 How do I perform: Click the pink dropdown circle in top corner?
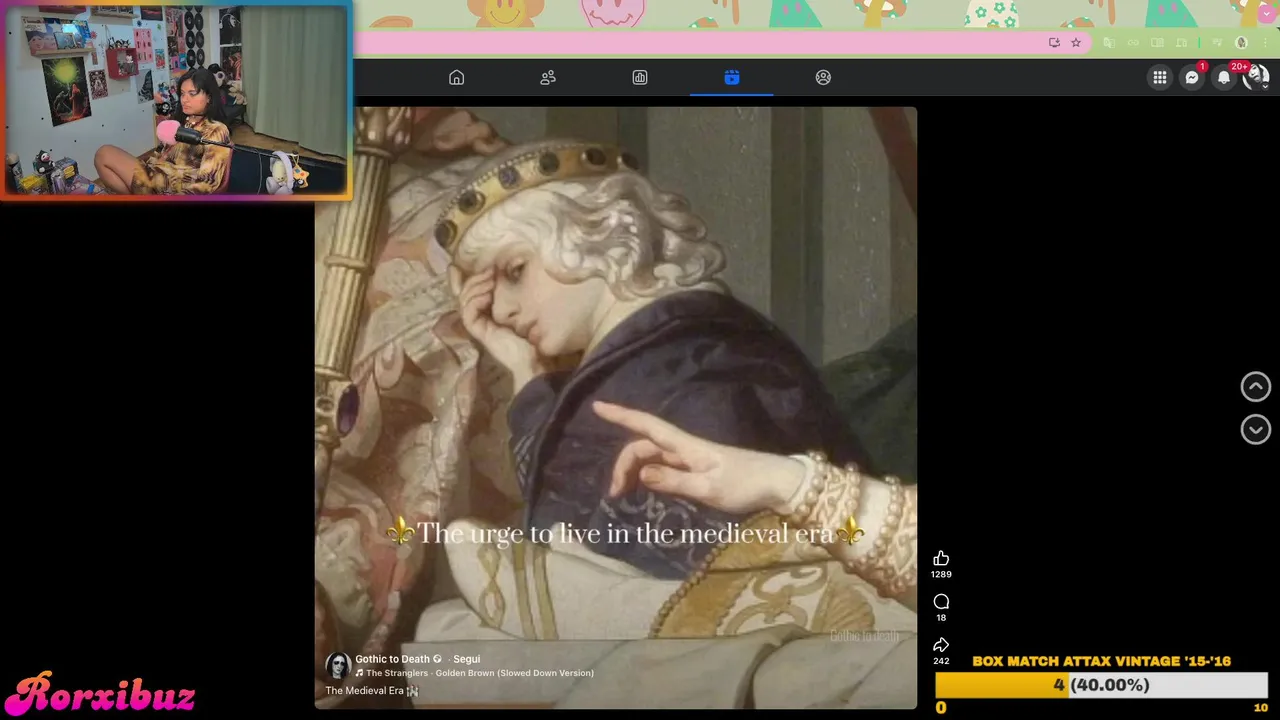(x=1266, y=13)
